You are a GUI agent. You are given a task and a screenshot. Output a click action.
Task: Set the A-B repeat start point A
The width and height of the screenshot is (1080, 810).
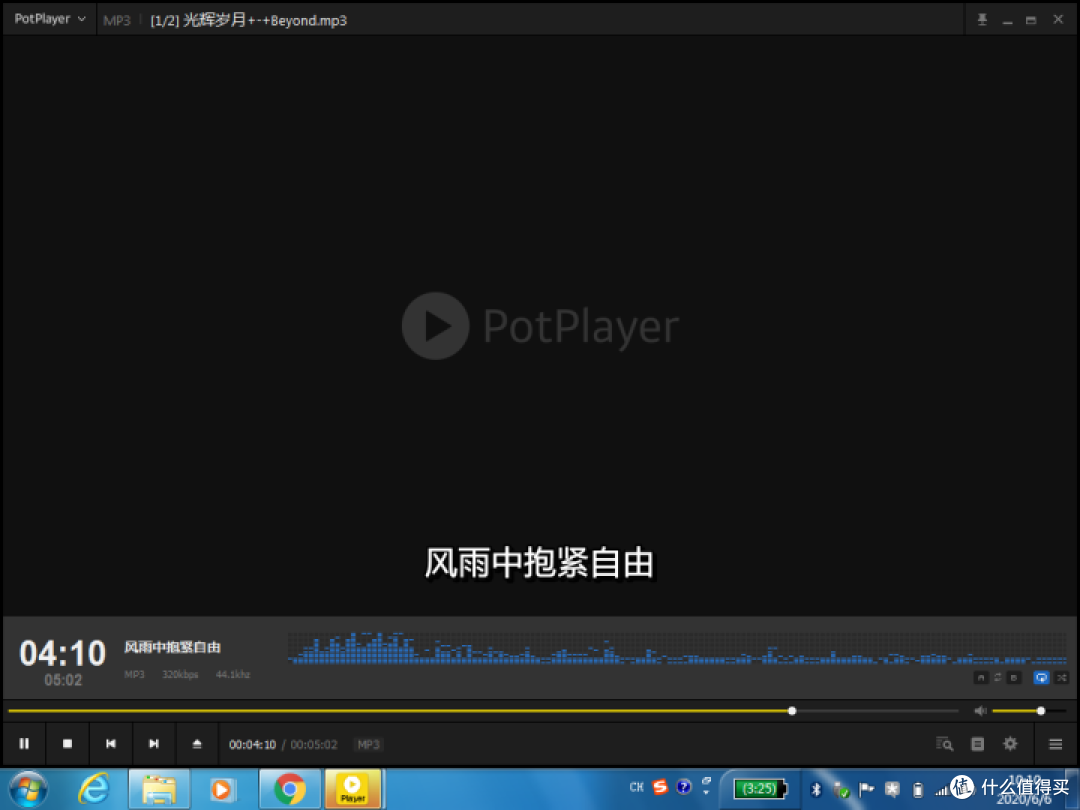click(982, 678)
